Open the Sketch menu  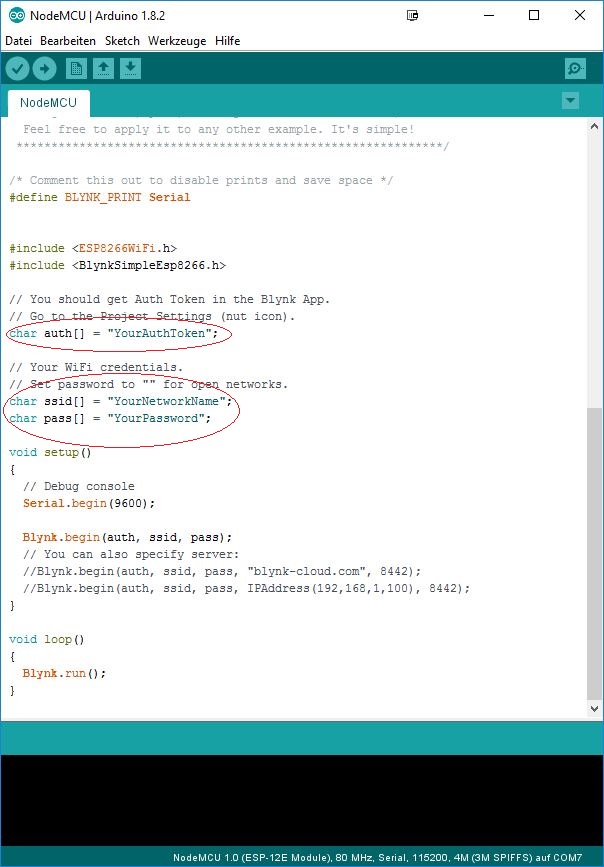122,41
